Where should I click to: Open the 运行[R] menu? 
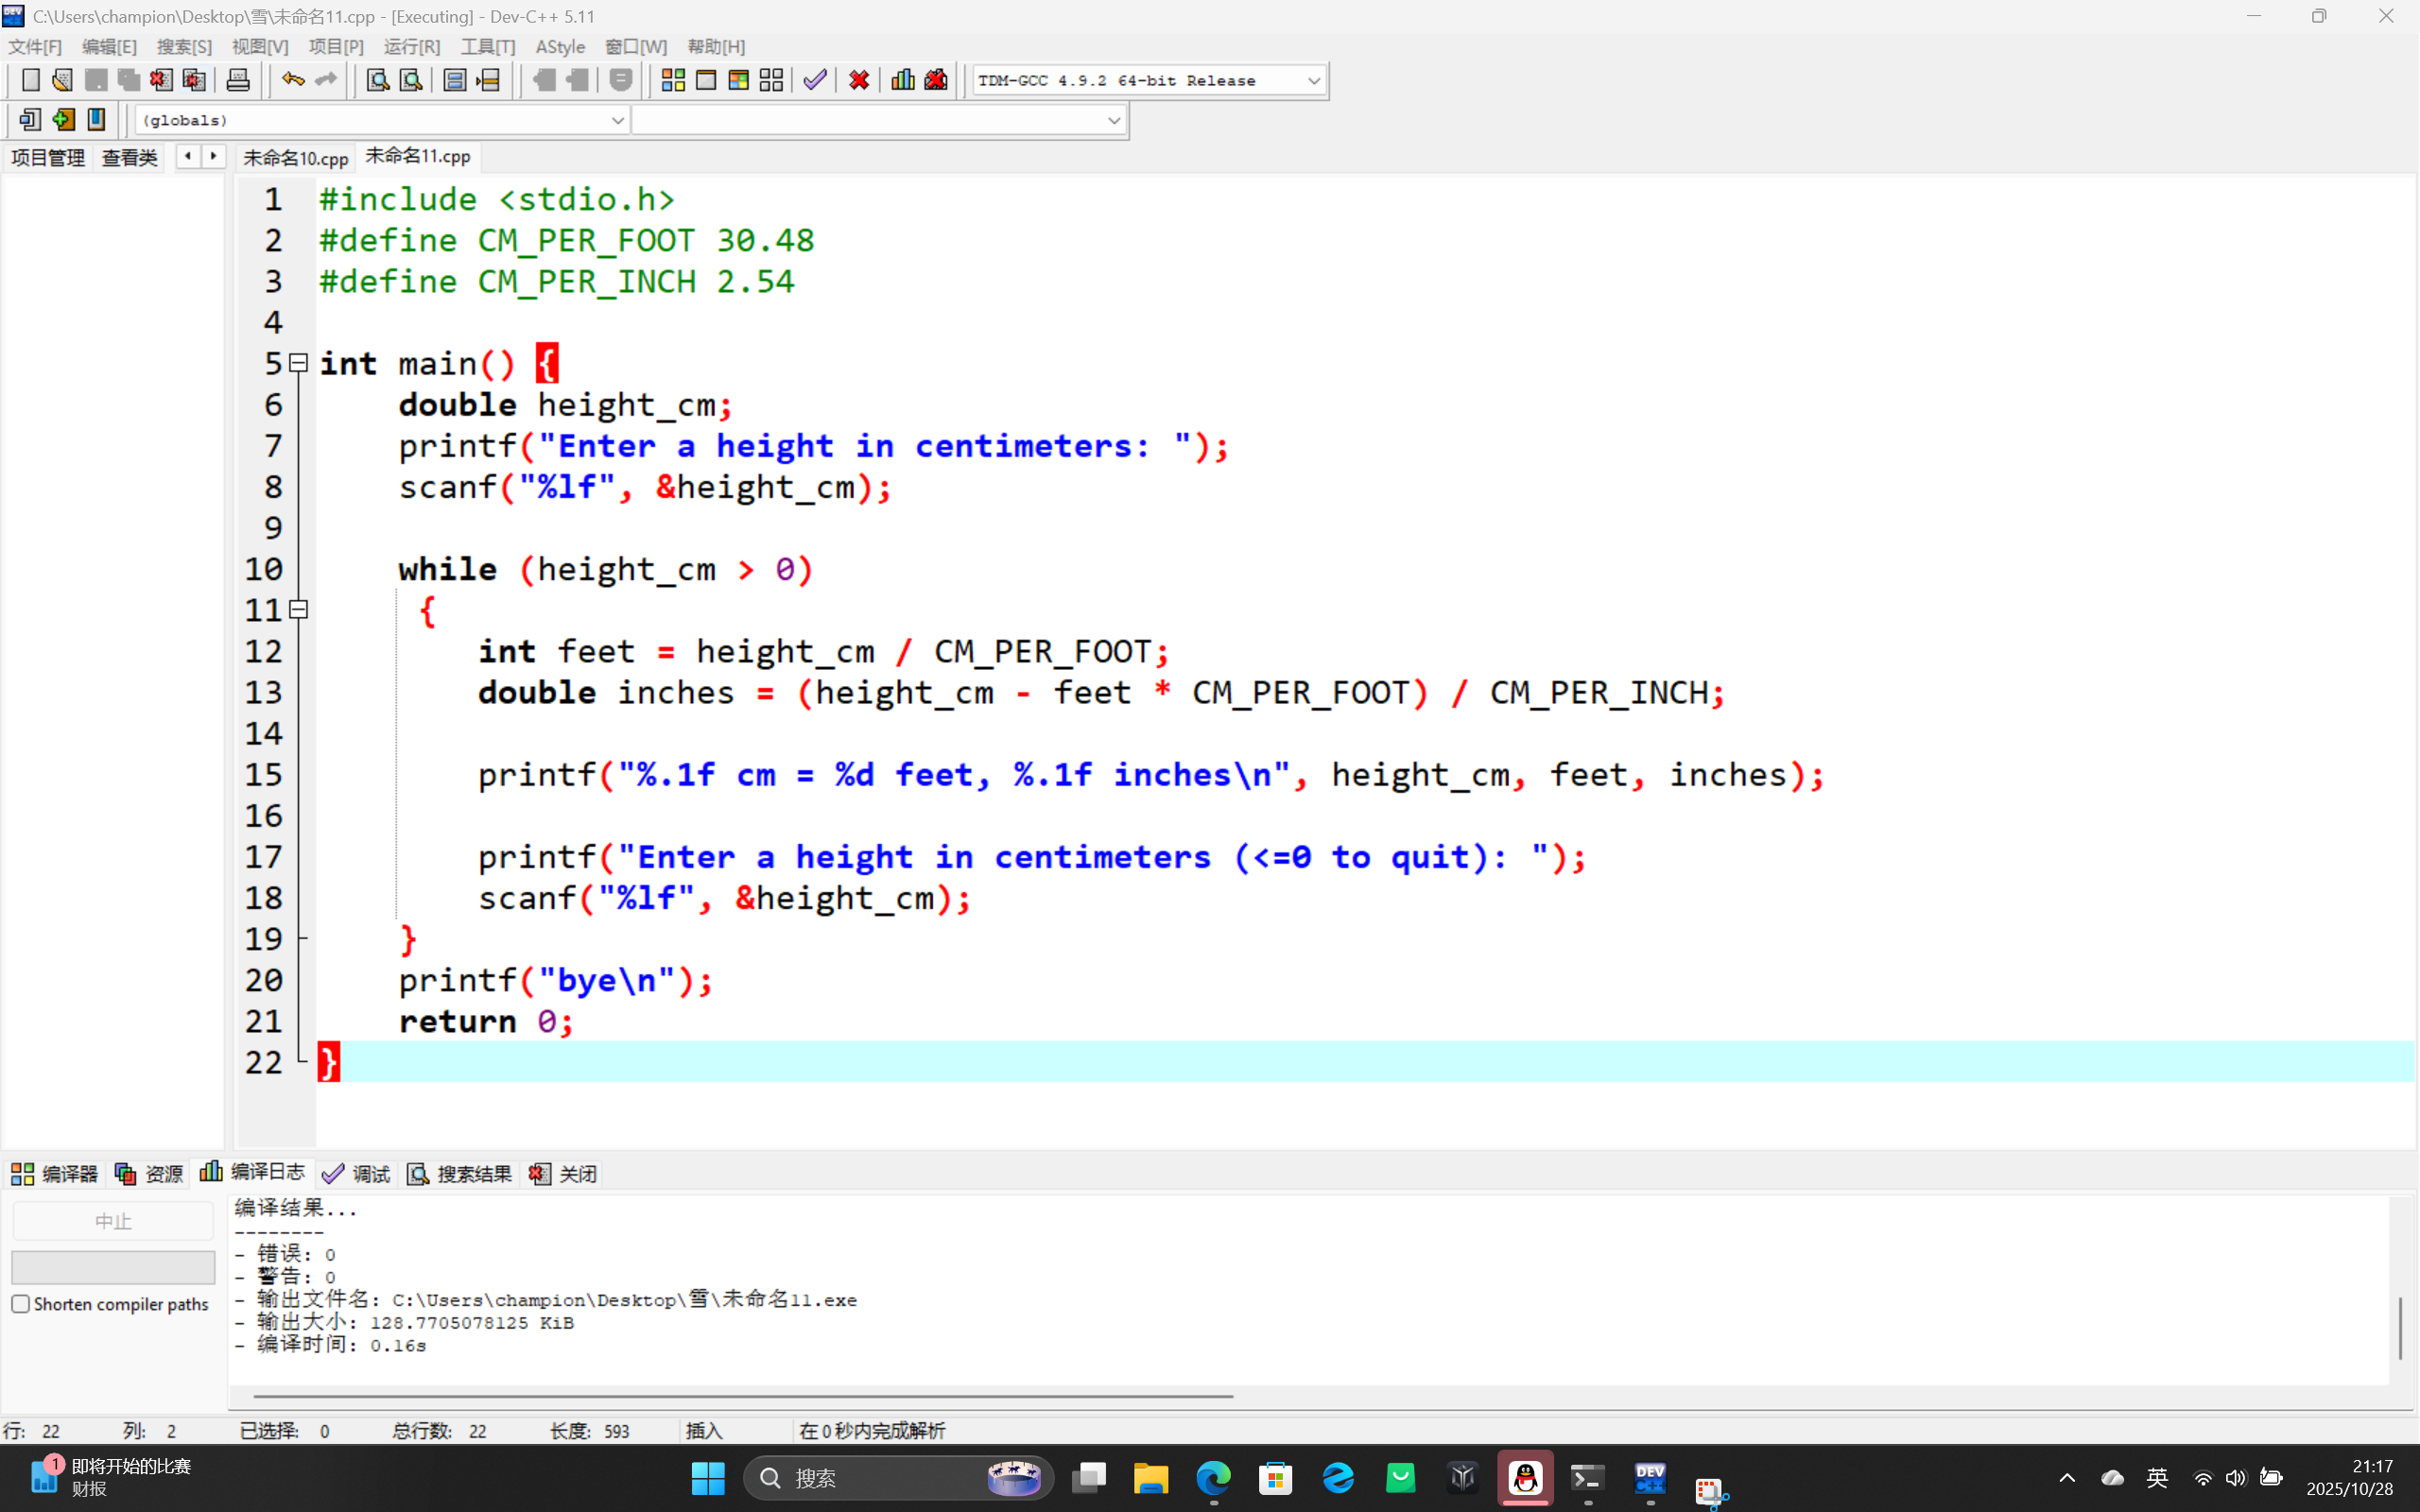point(411,47)
